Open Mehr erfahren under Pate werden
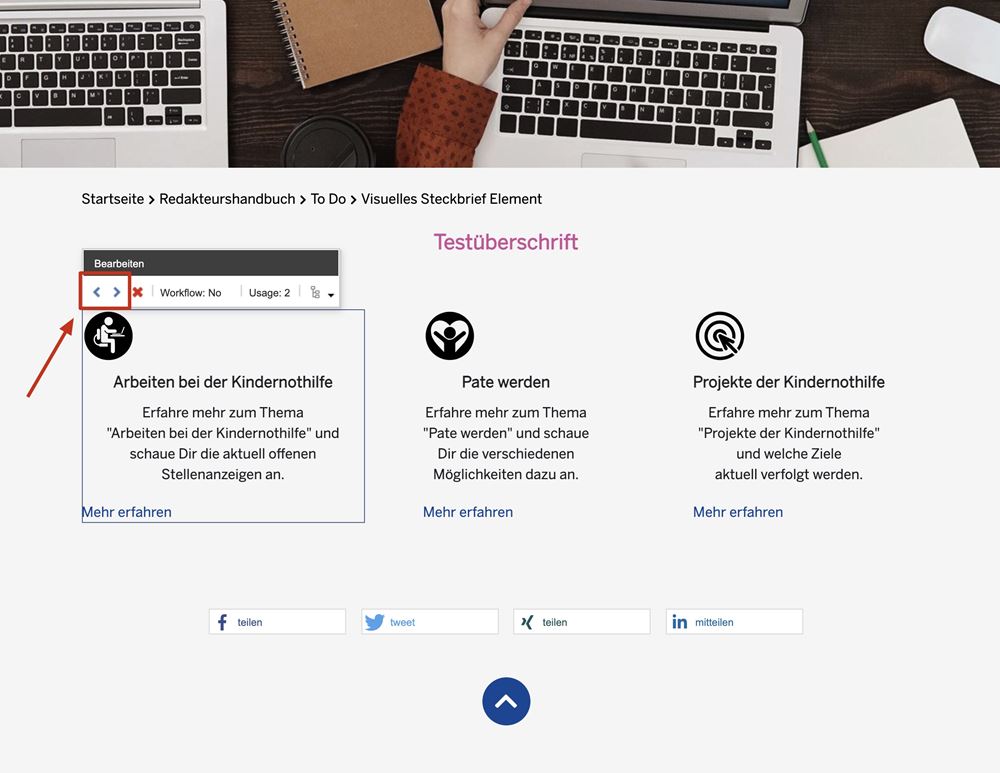The image size is (1000, 773). coord(467,512)
